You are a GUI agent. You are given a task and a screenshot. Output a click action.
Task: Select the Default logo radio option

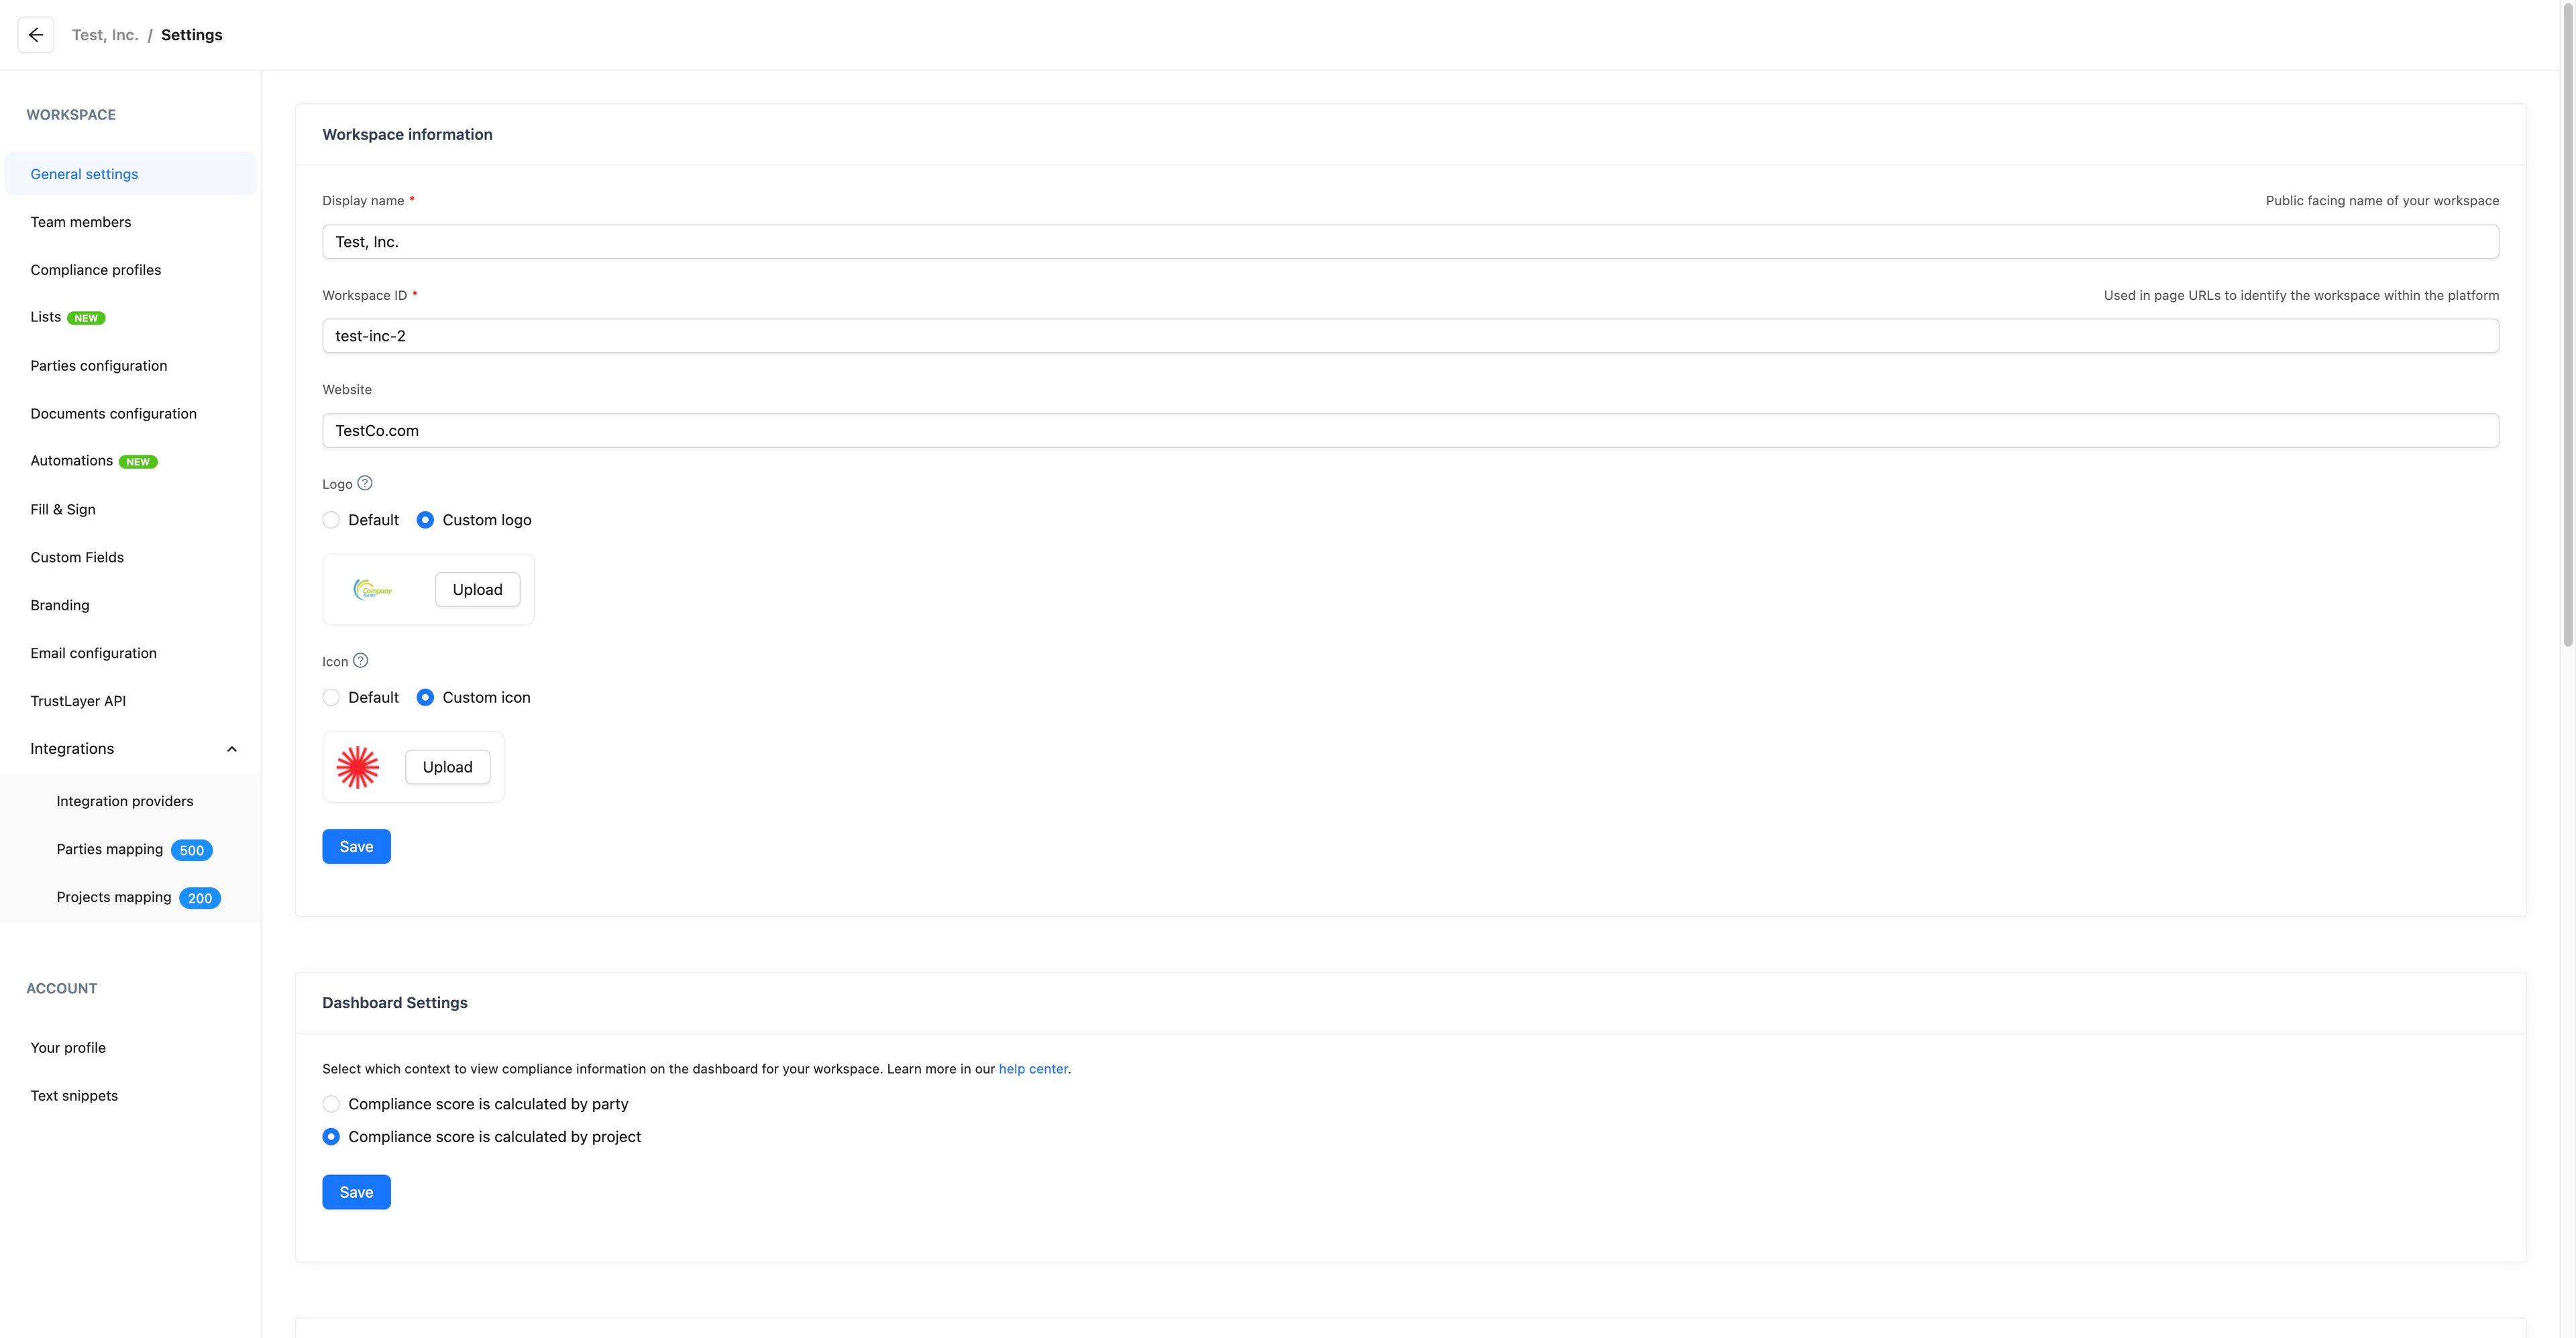331,520
